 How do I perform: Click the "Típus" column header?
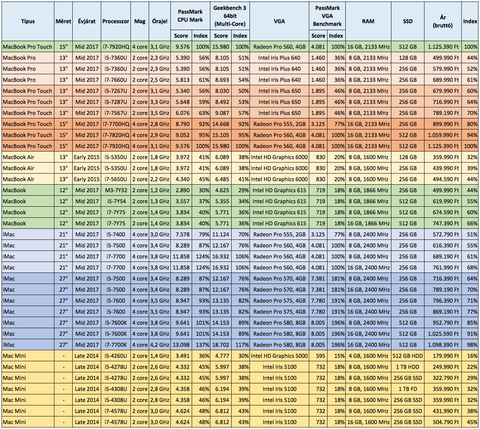pyautogui.click(x=28, y=21)
